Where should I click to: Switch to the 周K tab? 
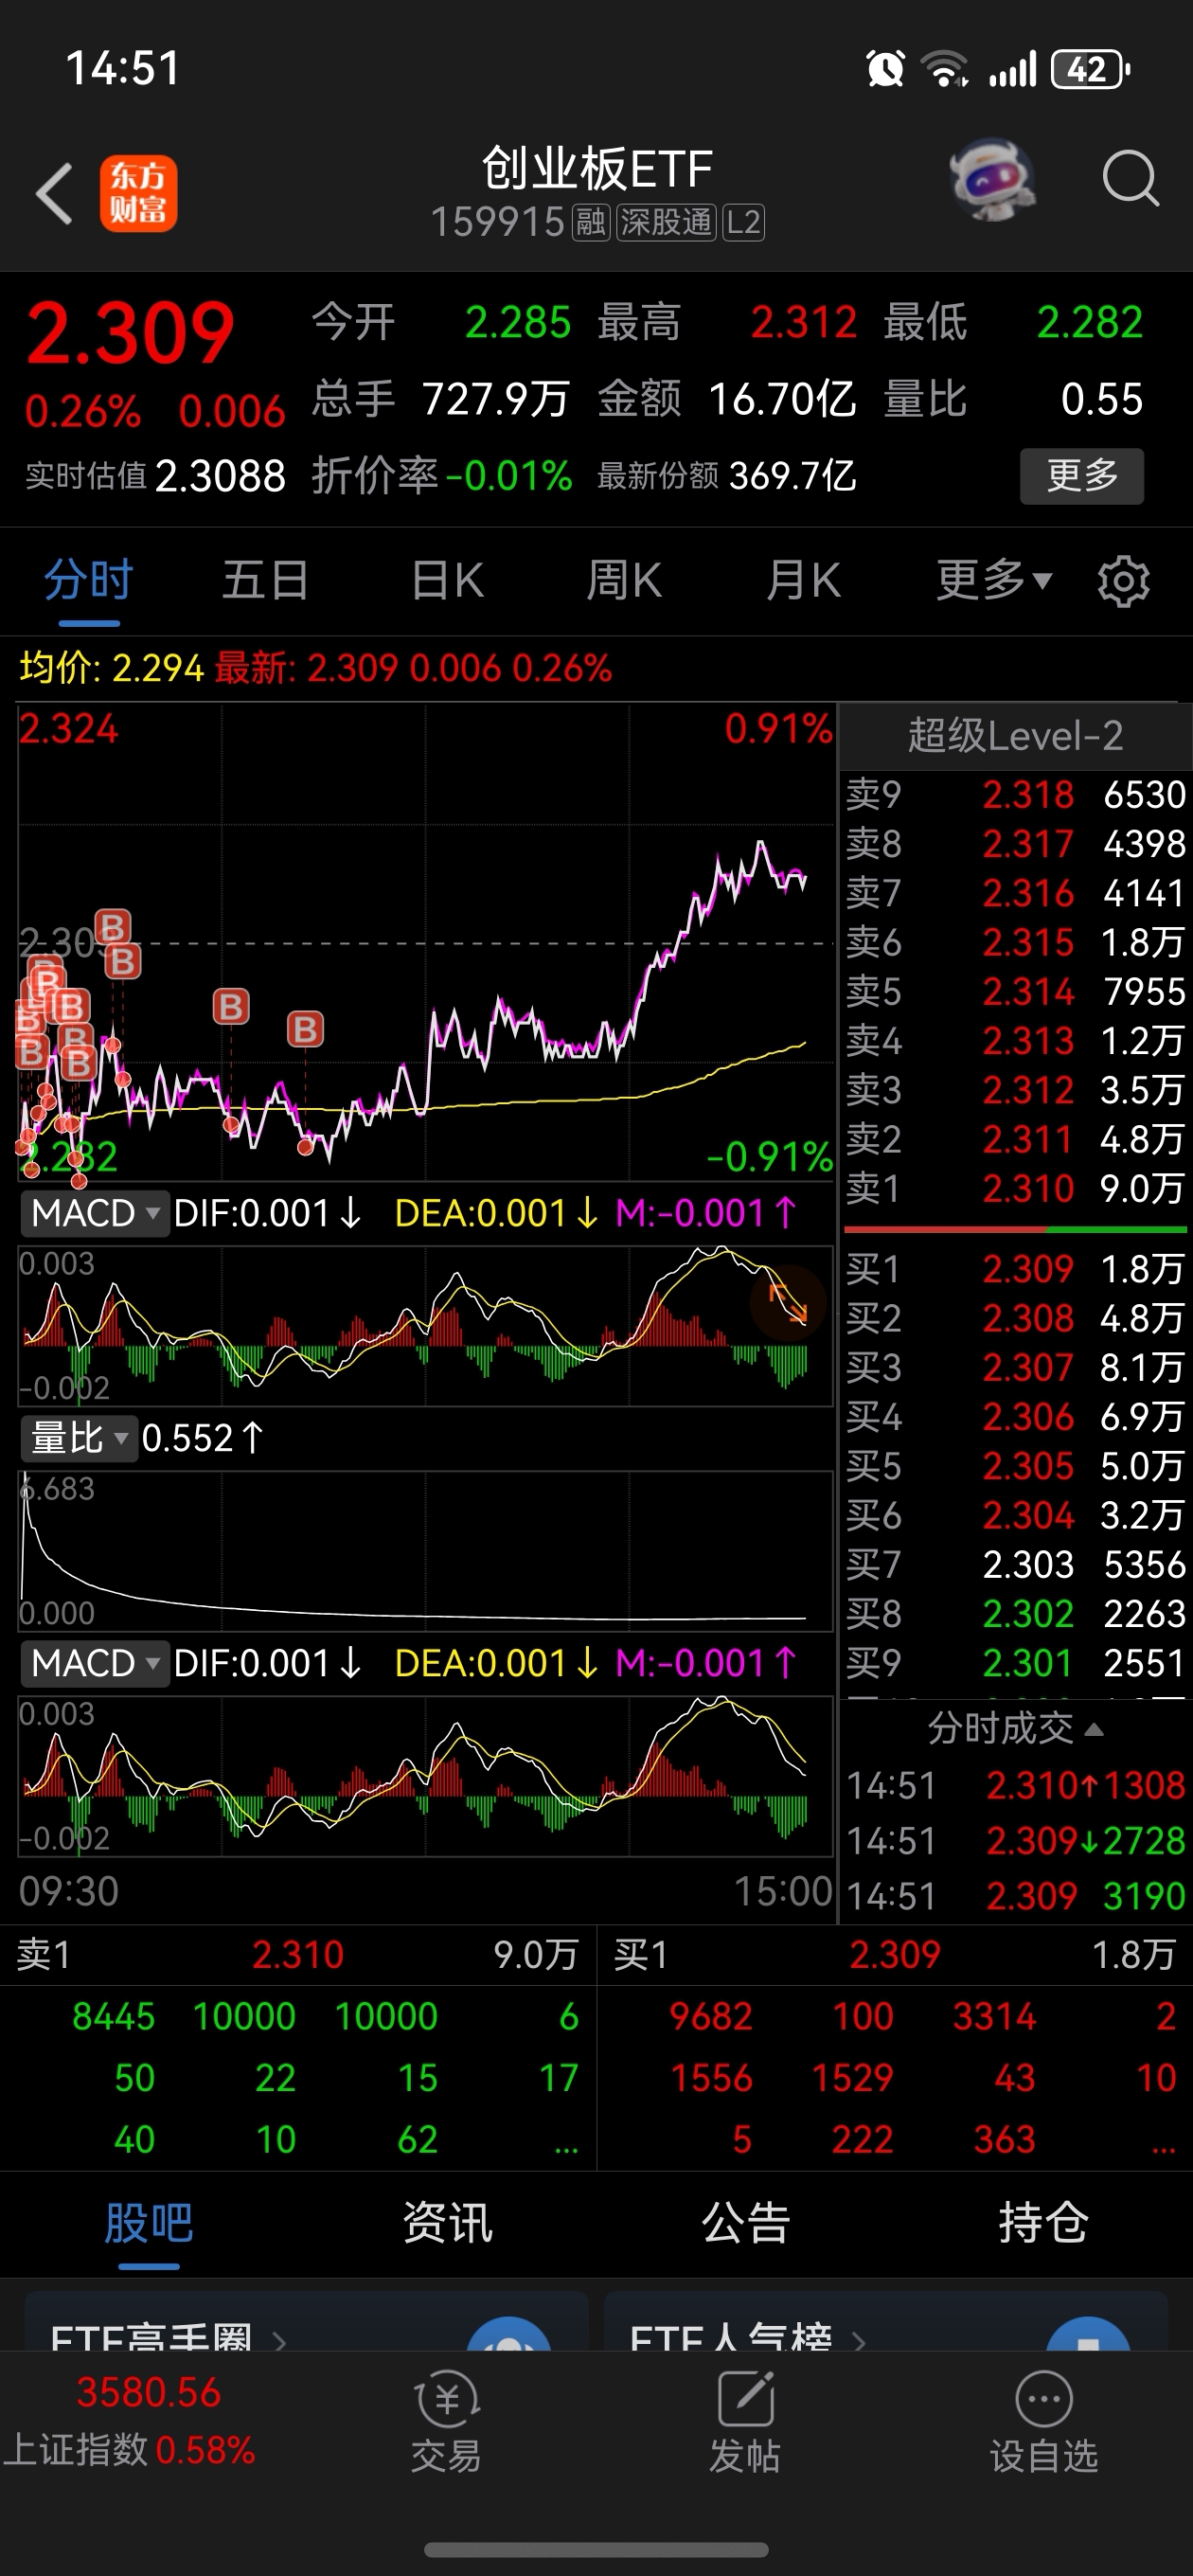tap(624, 580)
